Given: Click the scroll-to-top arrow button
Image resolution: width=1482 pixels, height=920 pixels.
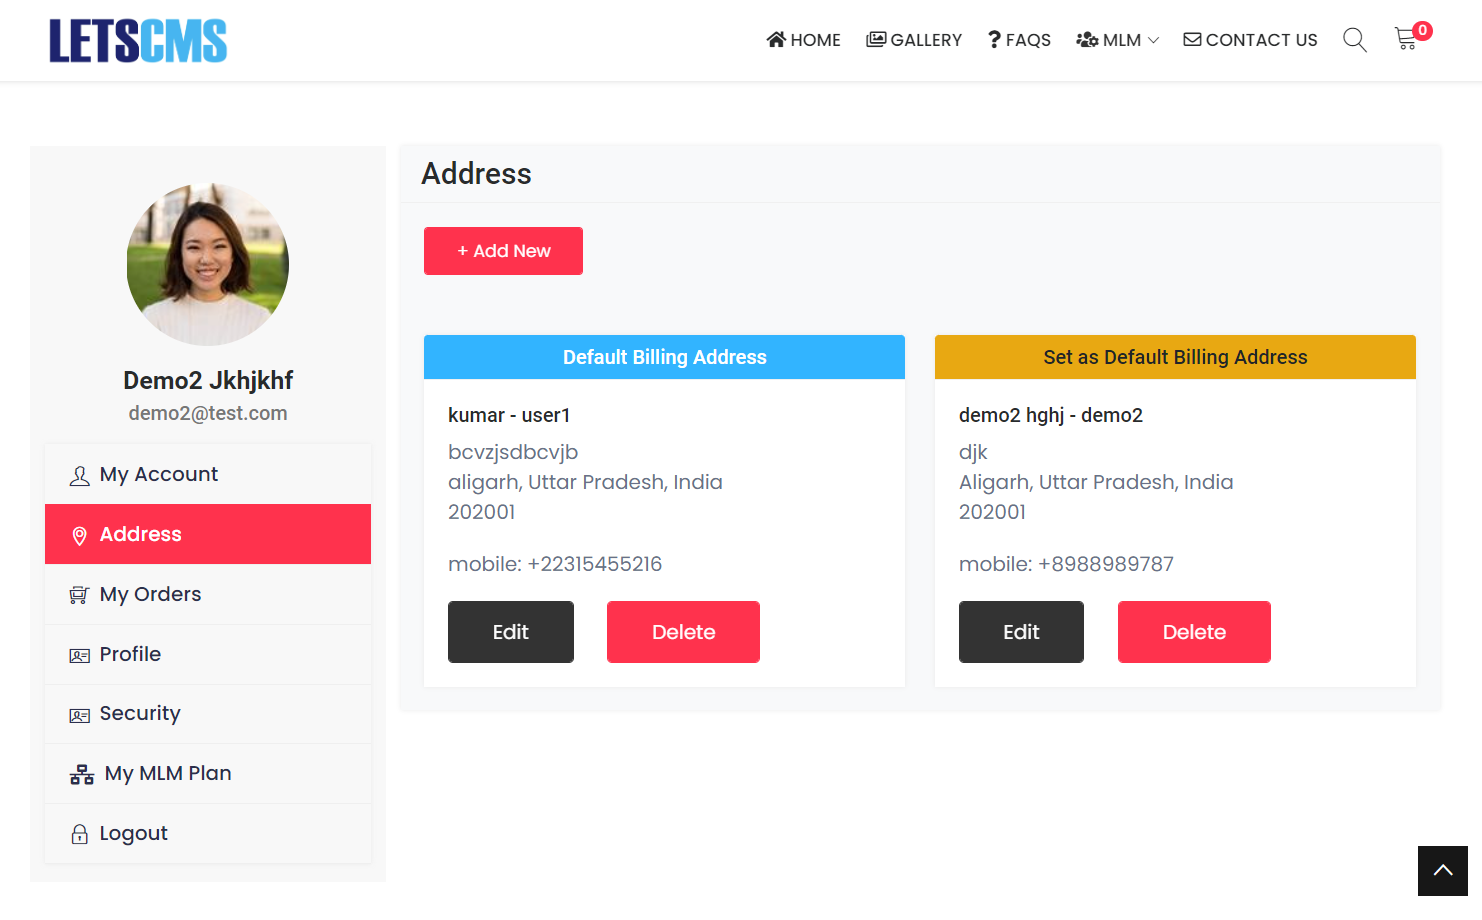Looking at the screenshot, I should coord(1442,870).
